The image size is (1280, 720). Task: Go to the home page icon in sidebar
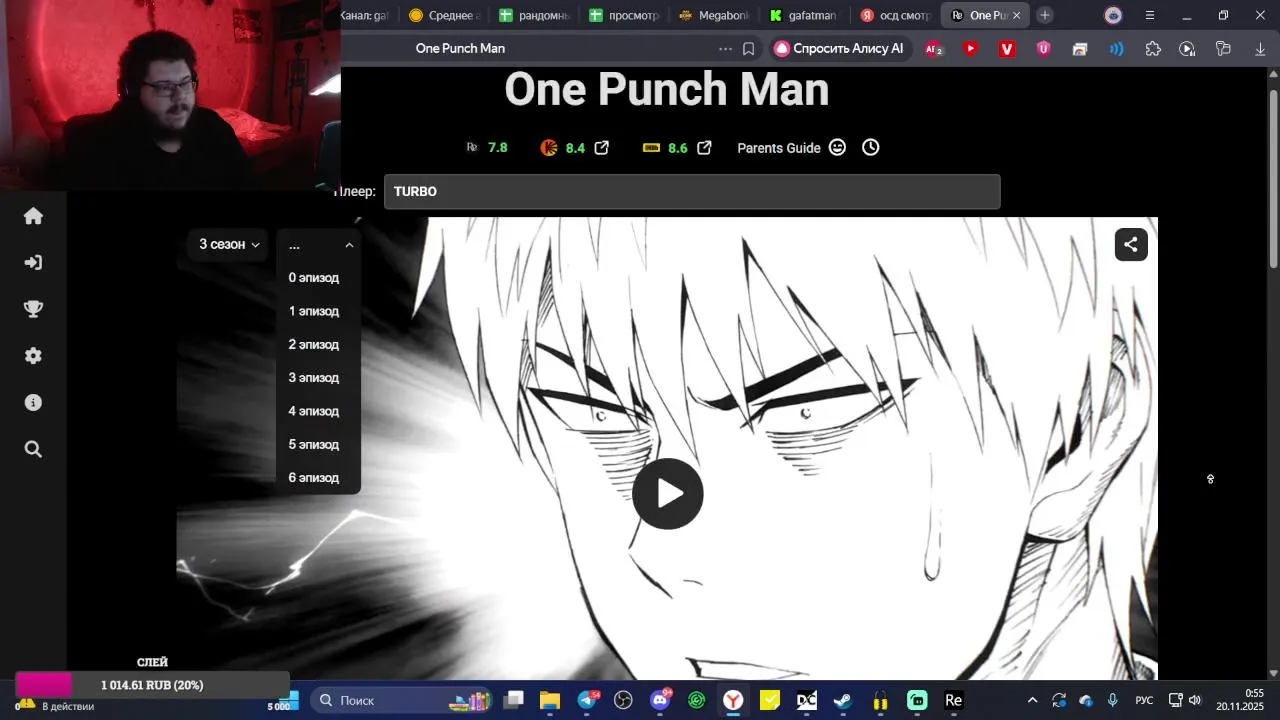tap(33, 216)
